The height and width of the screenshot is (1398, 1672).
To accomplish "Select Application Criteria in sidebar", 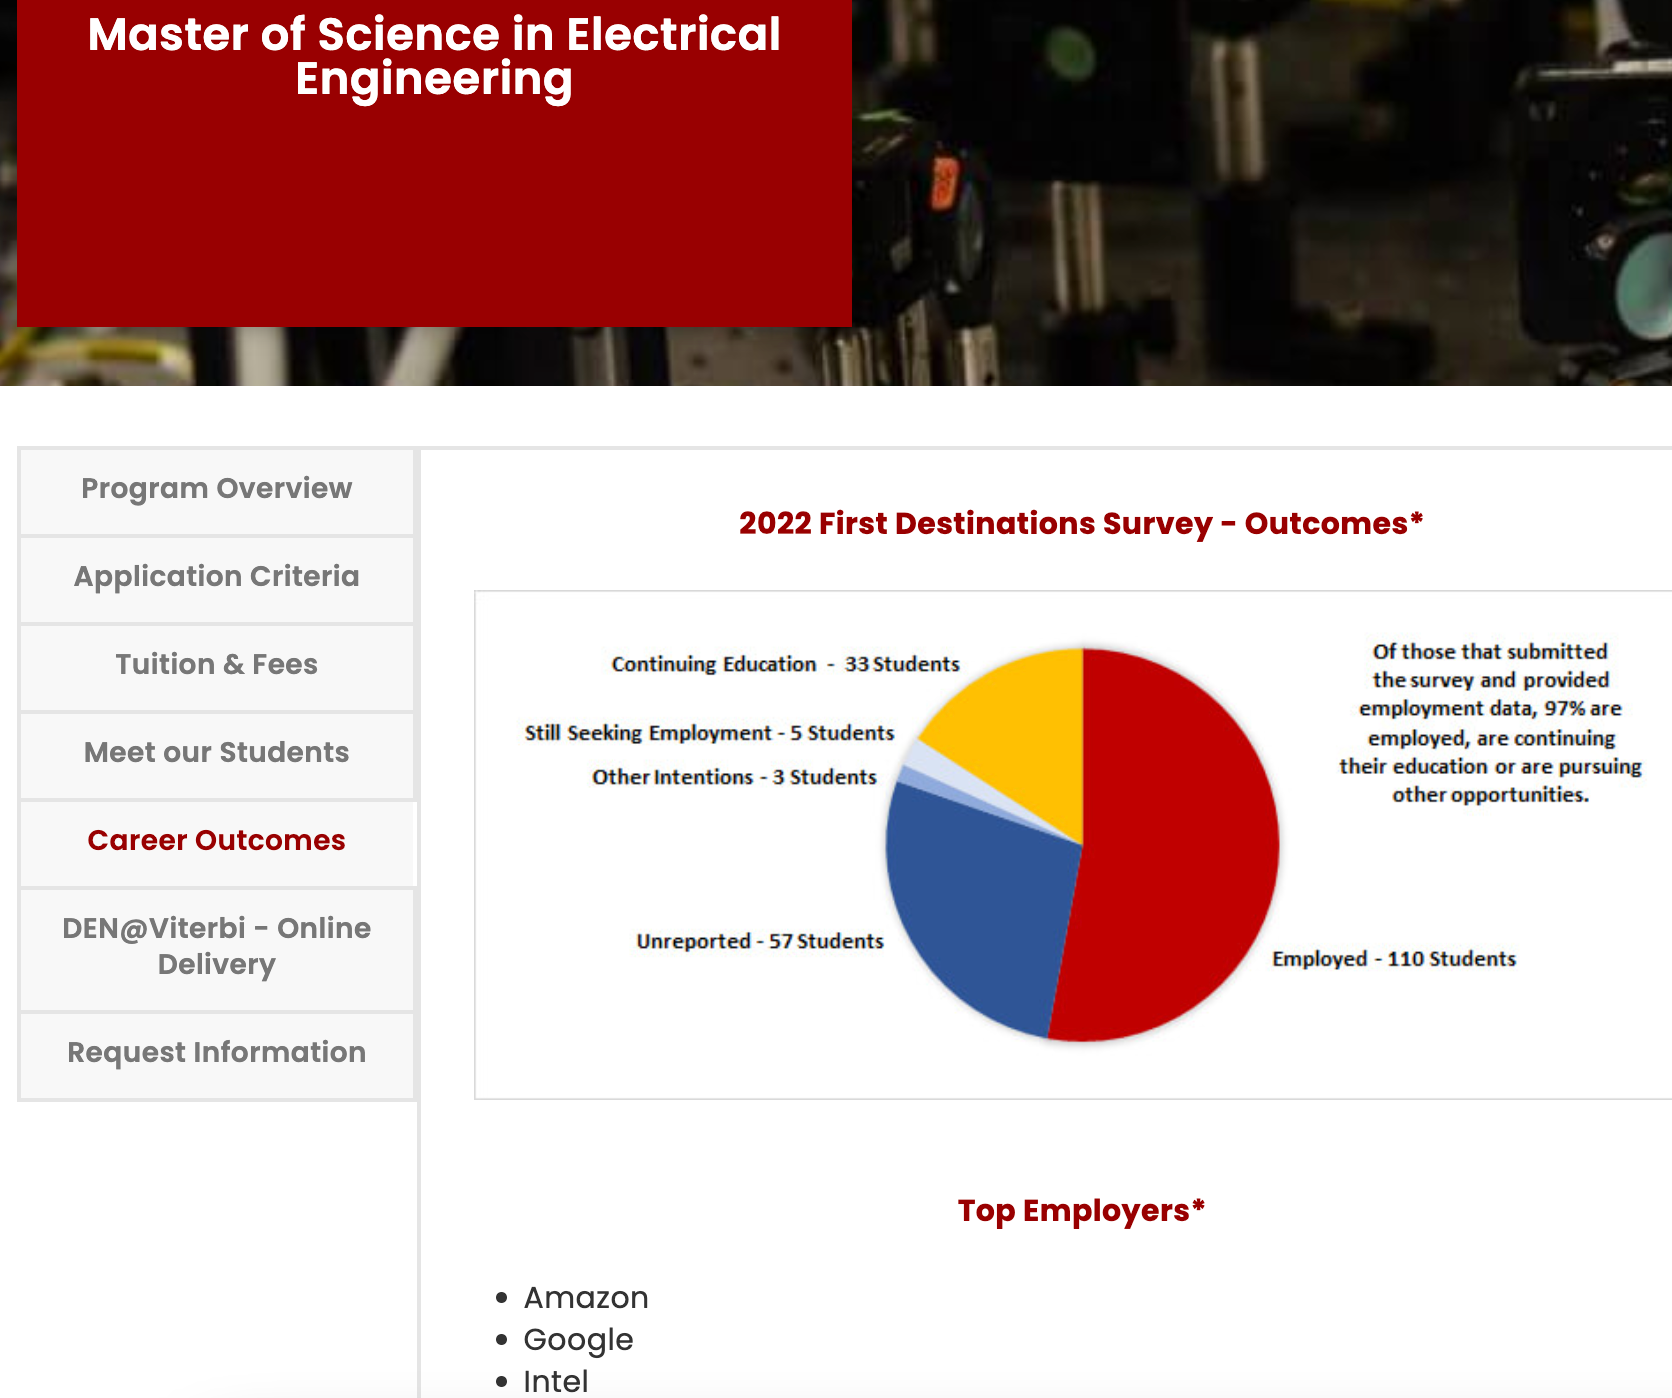I will tap(216, 577).
